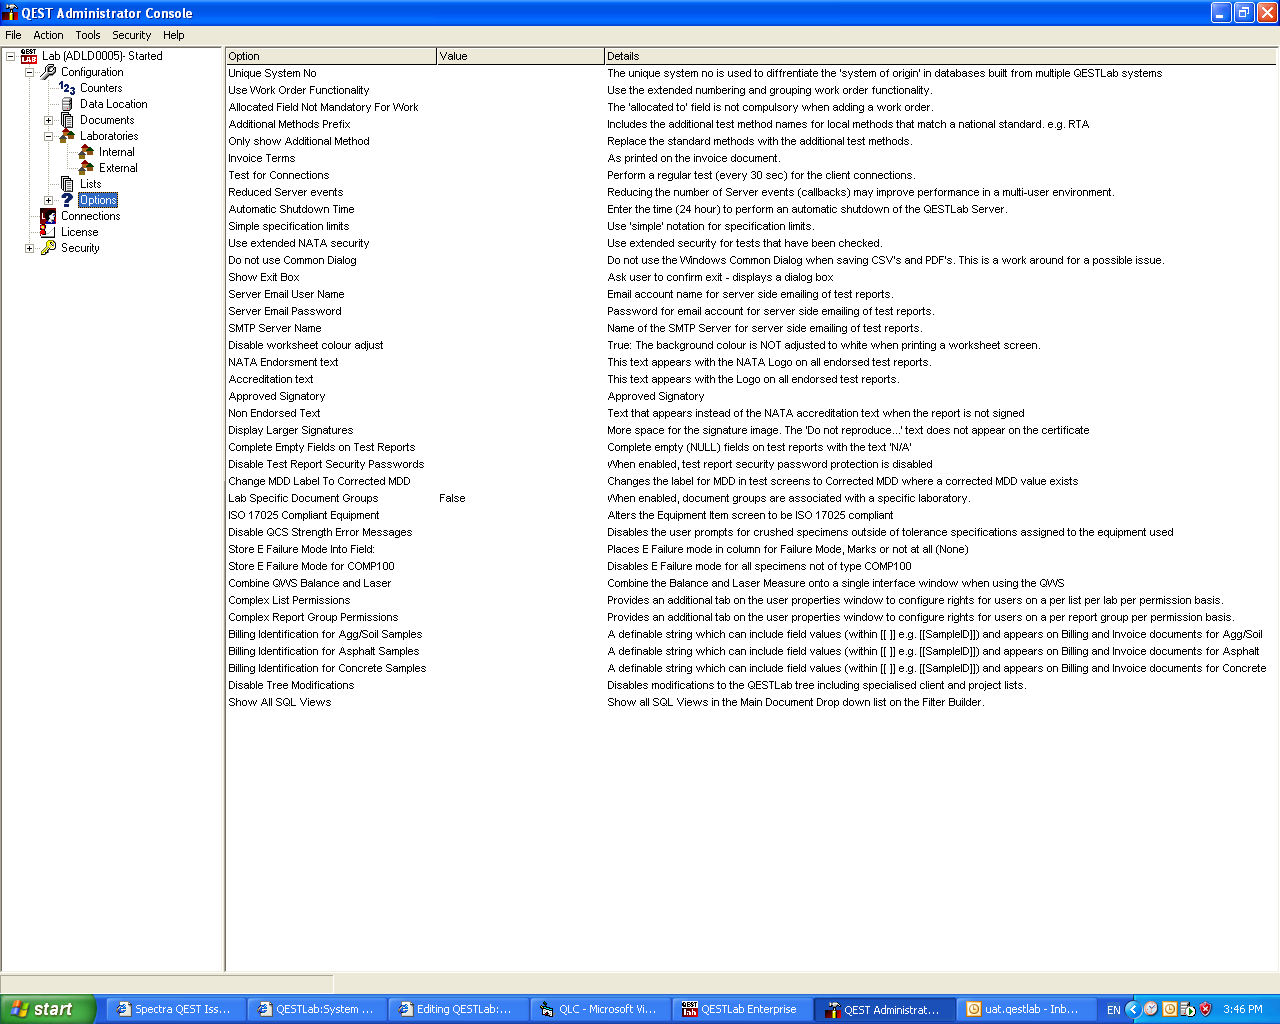Click the Connections user icon
The height and width of the screenshot is (1024, 1280).
point(48,216)
